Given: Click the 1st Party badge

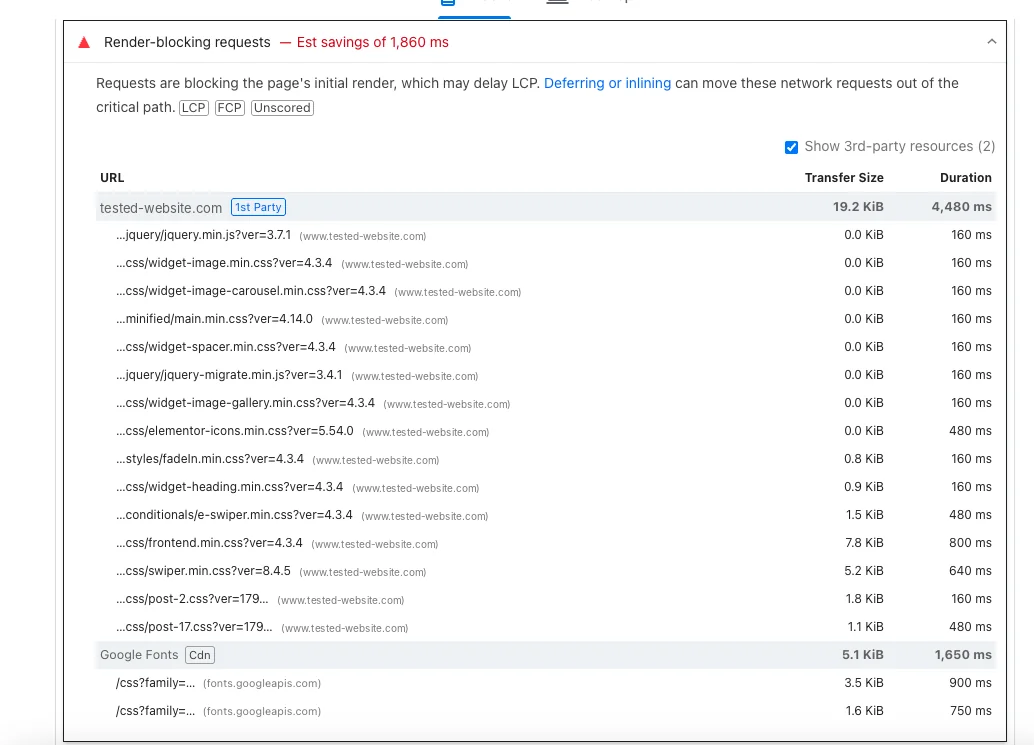Looking at the screenshot, I should 258,207.
